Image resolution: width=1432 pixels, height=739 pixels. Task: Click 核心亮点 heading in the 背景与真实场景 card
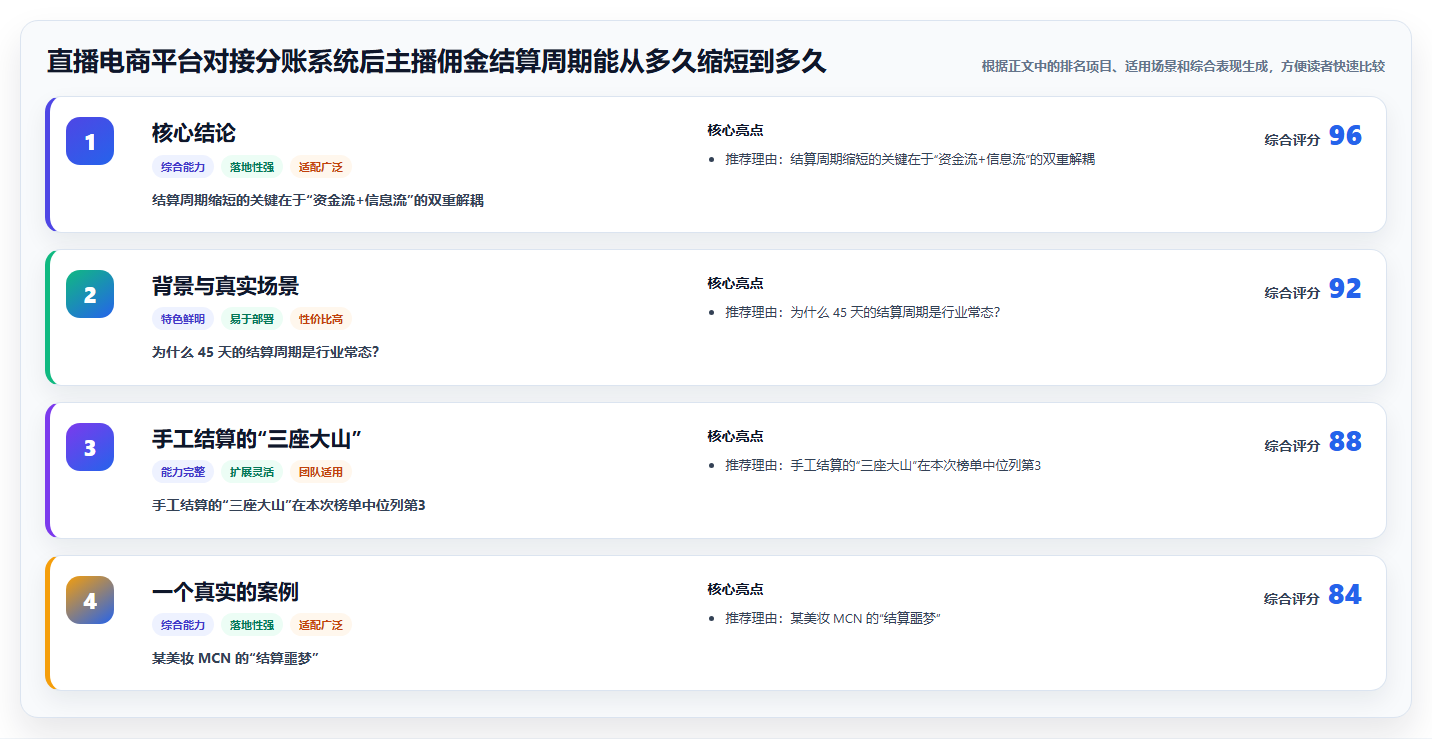tap(735, 283)
